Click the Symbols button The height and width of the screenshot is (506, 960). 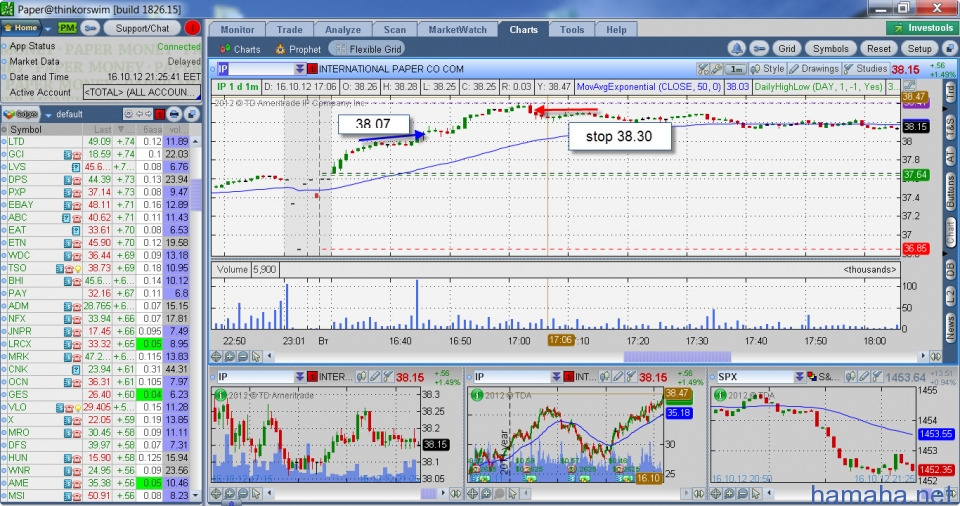tap(830, 48)
